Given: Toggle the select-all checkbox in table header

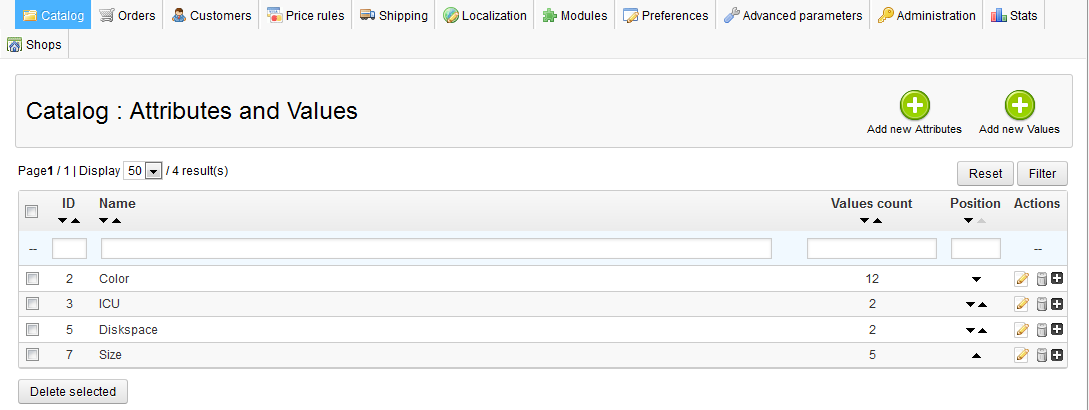Looking at the screenshot, I should pos(32,211).
